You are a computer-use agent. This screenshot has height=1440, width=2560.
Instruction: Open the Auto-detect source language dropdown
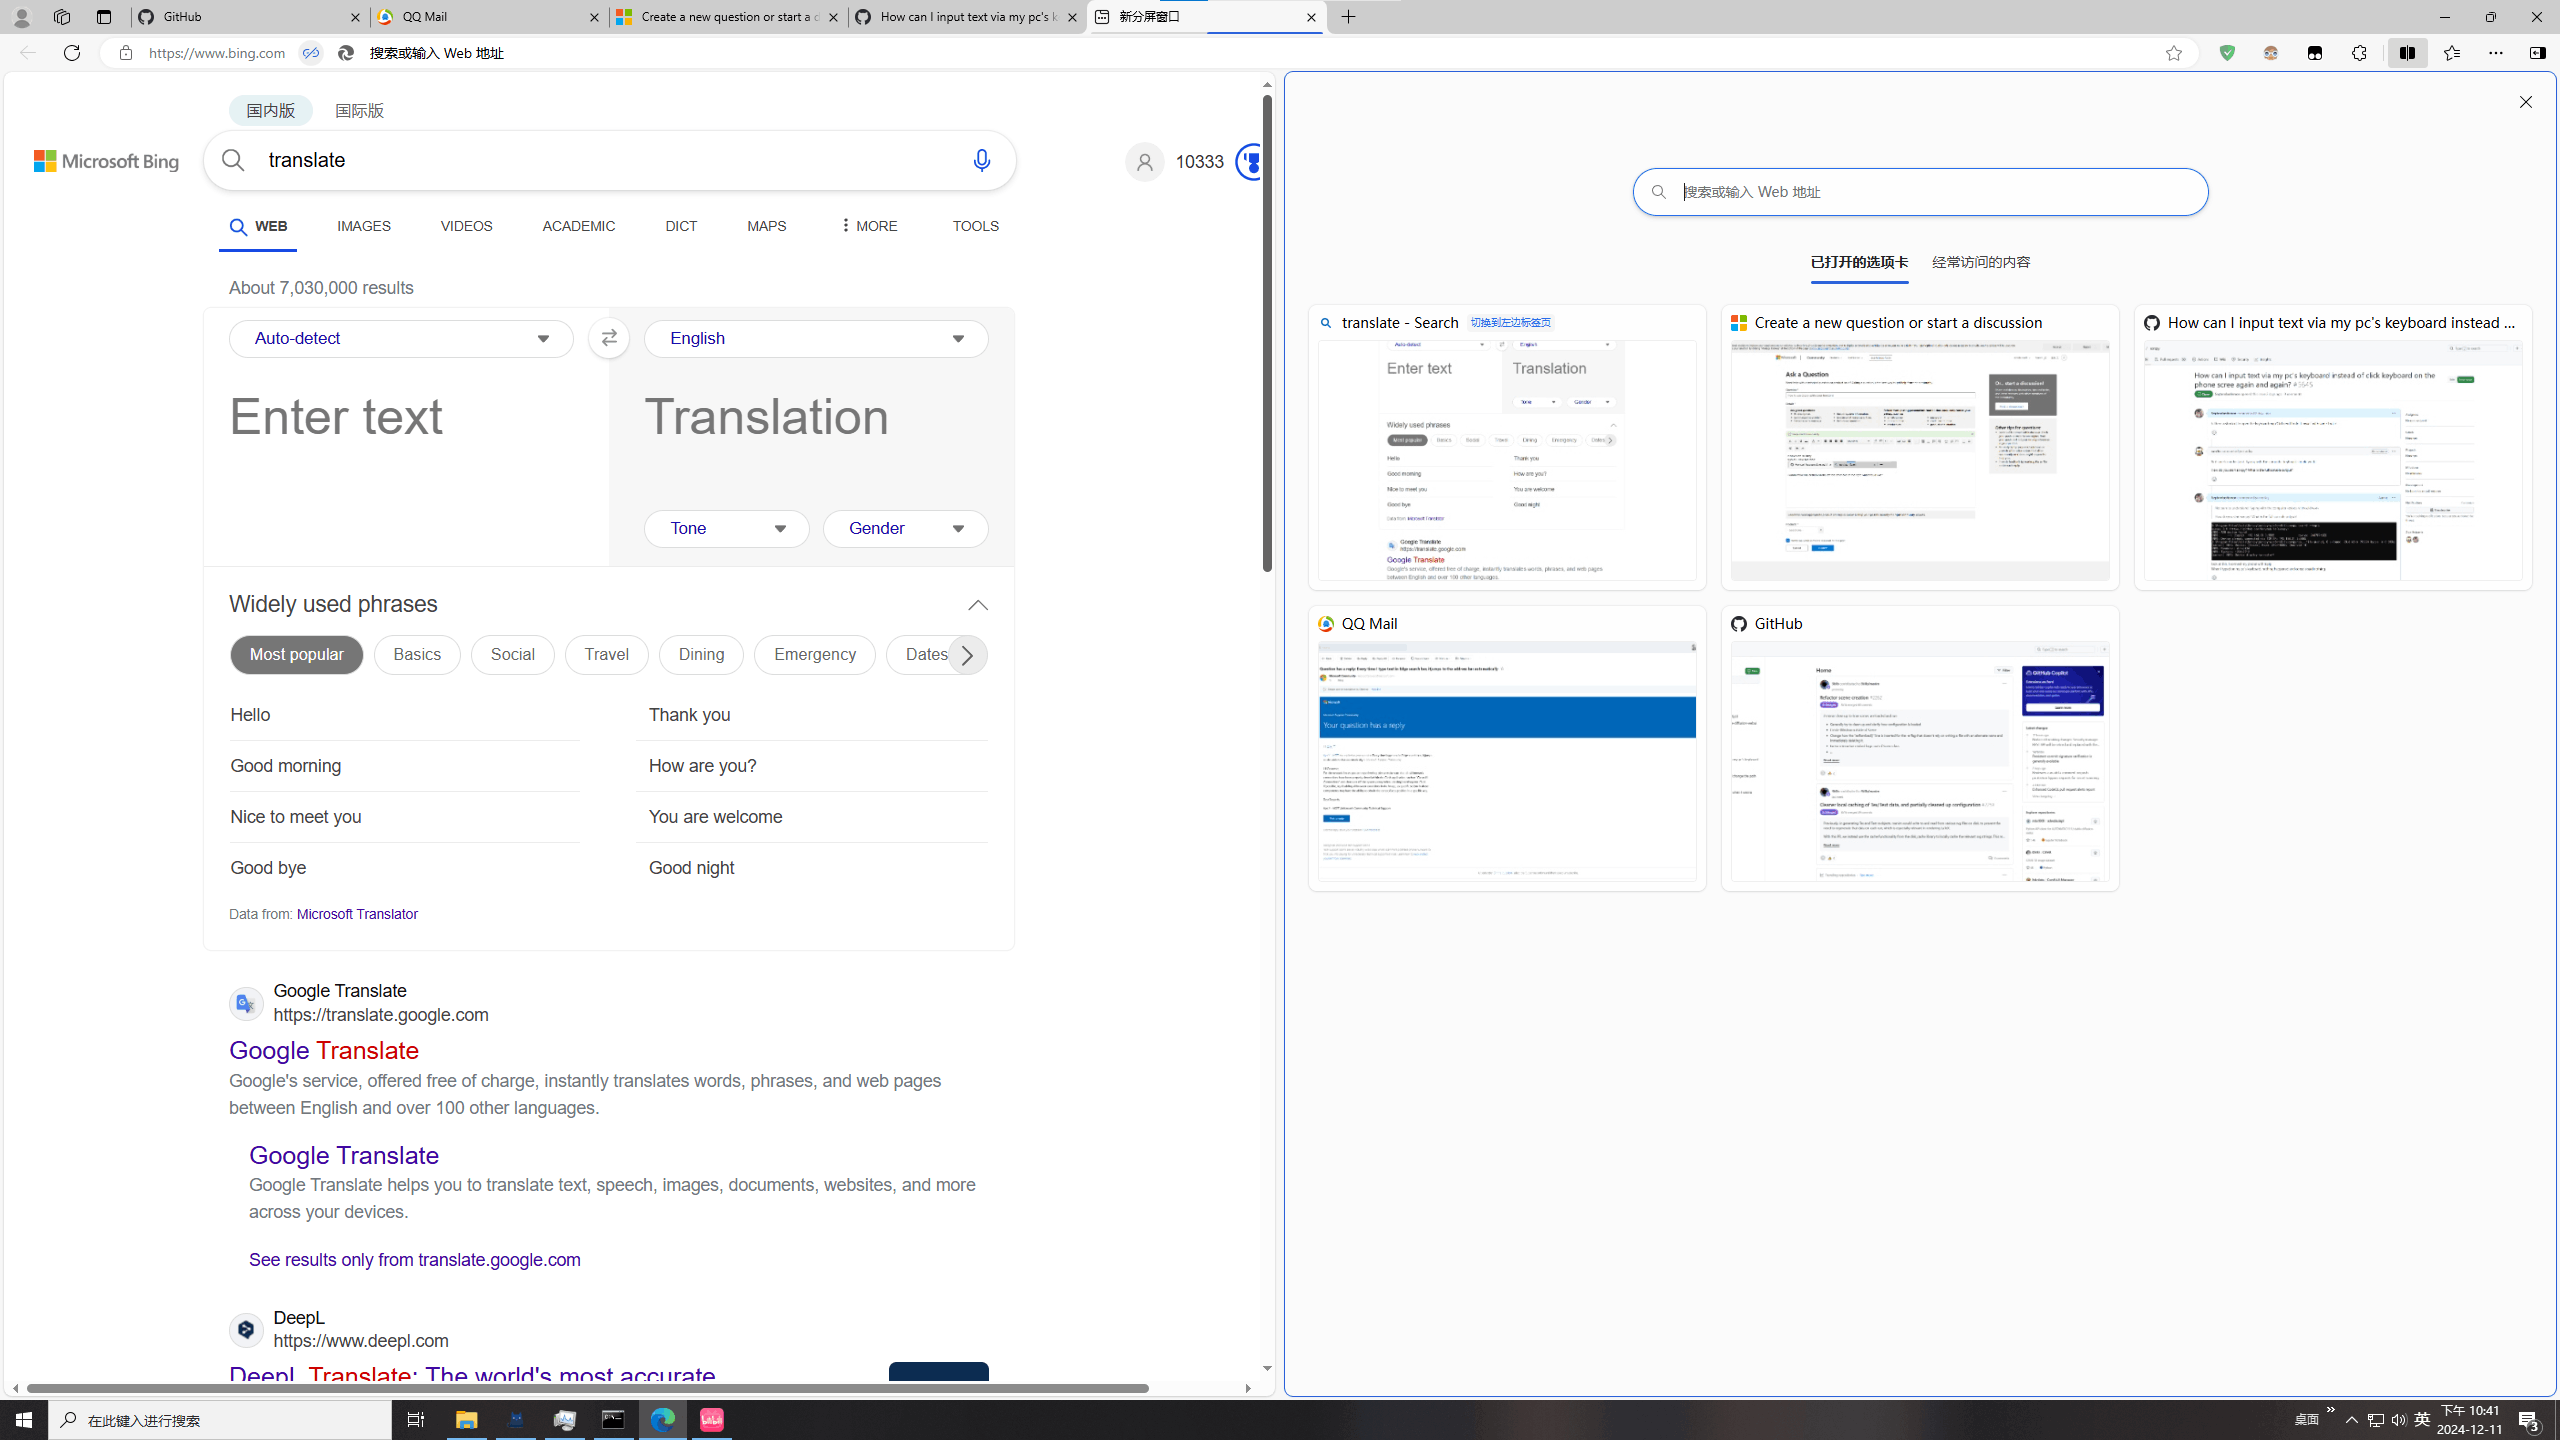coord(400,338)
